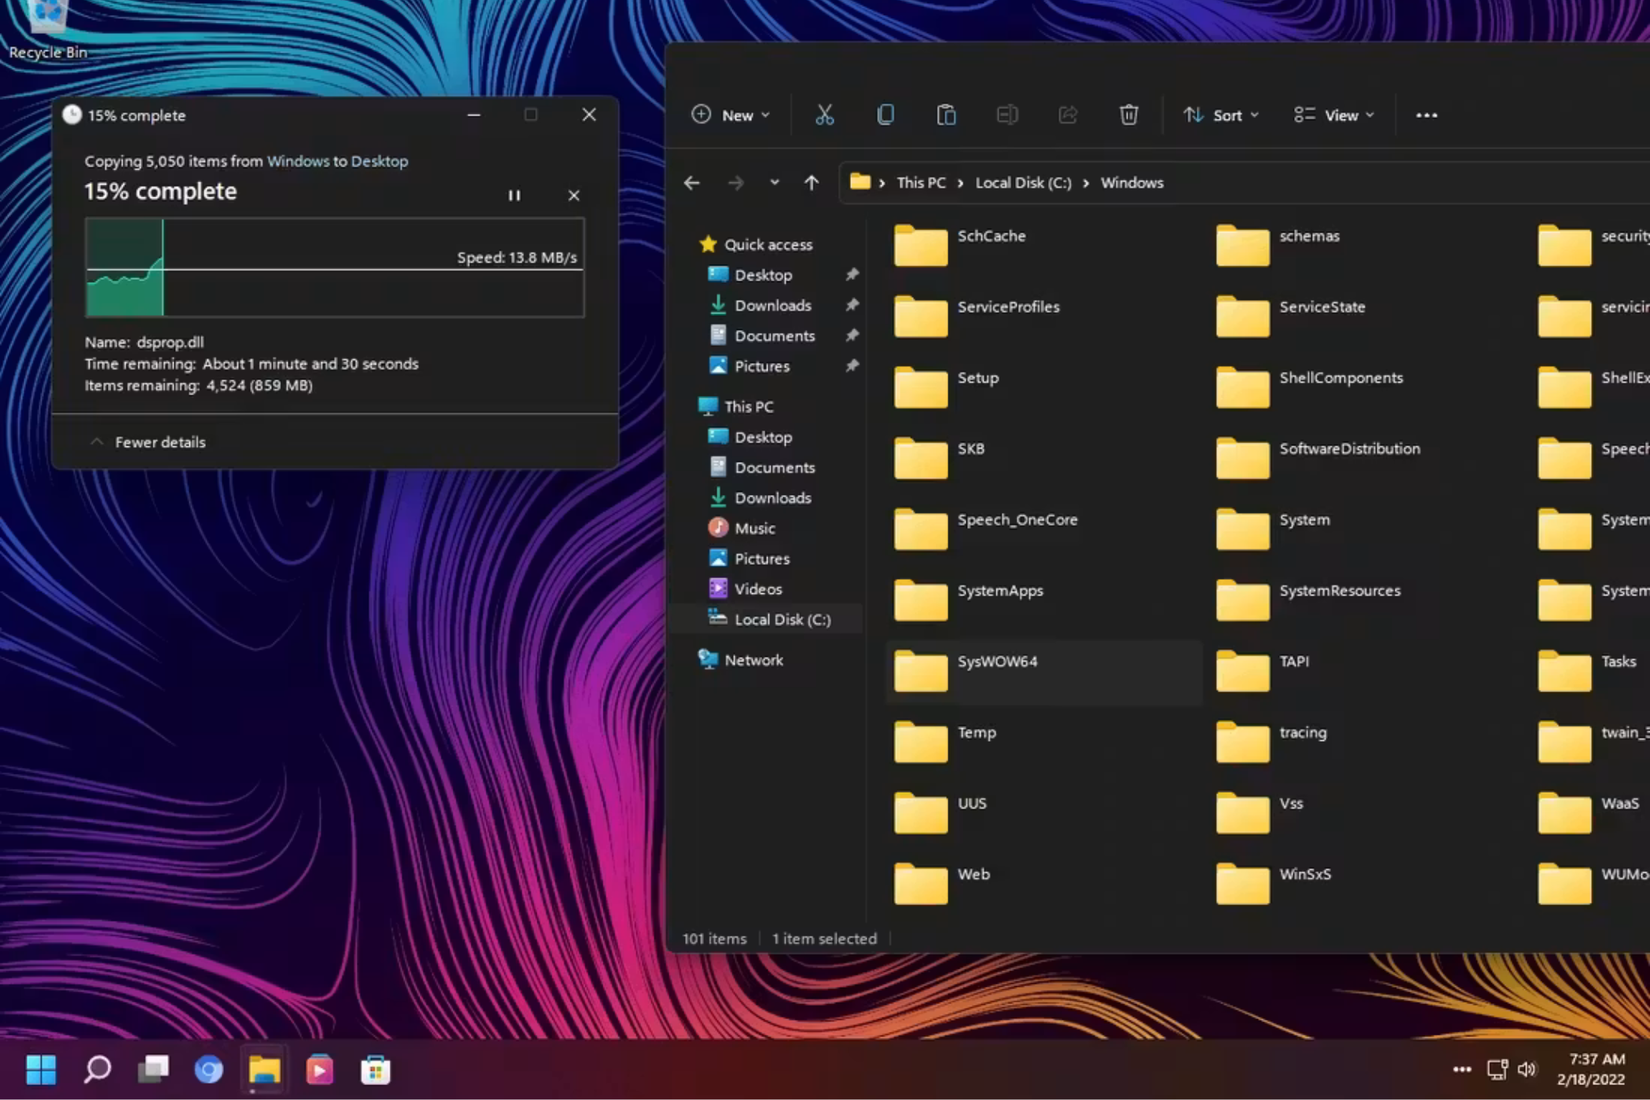Select This PC in navigation pane
This screenshot has width=1650, height=1100.
(x=737, y=407)
